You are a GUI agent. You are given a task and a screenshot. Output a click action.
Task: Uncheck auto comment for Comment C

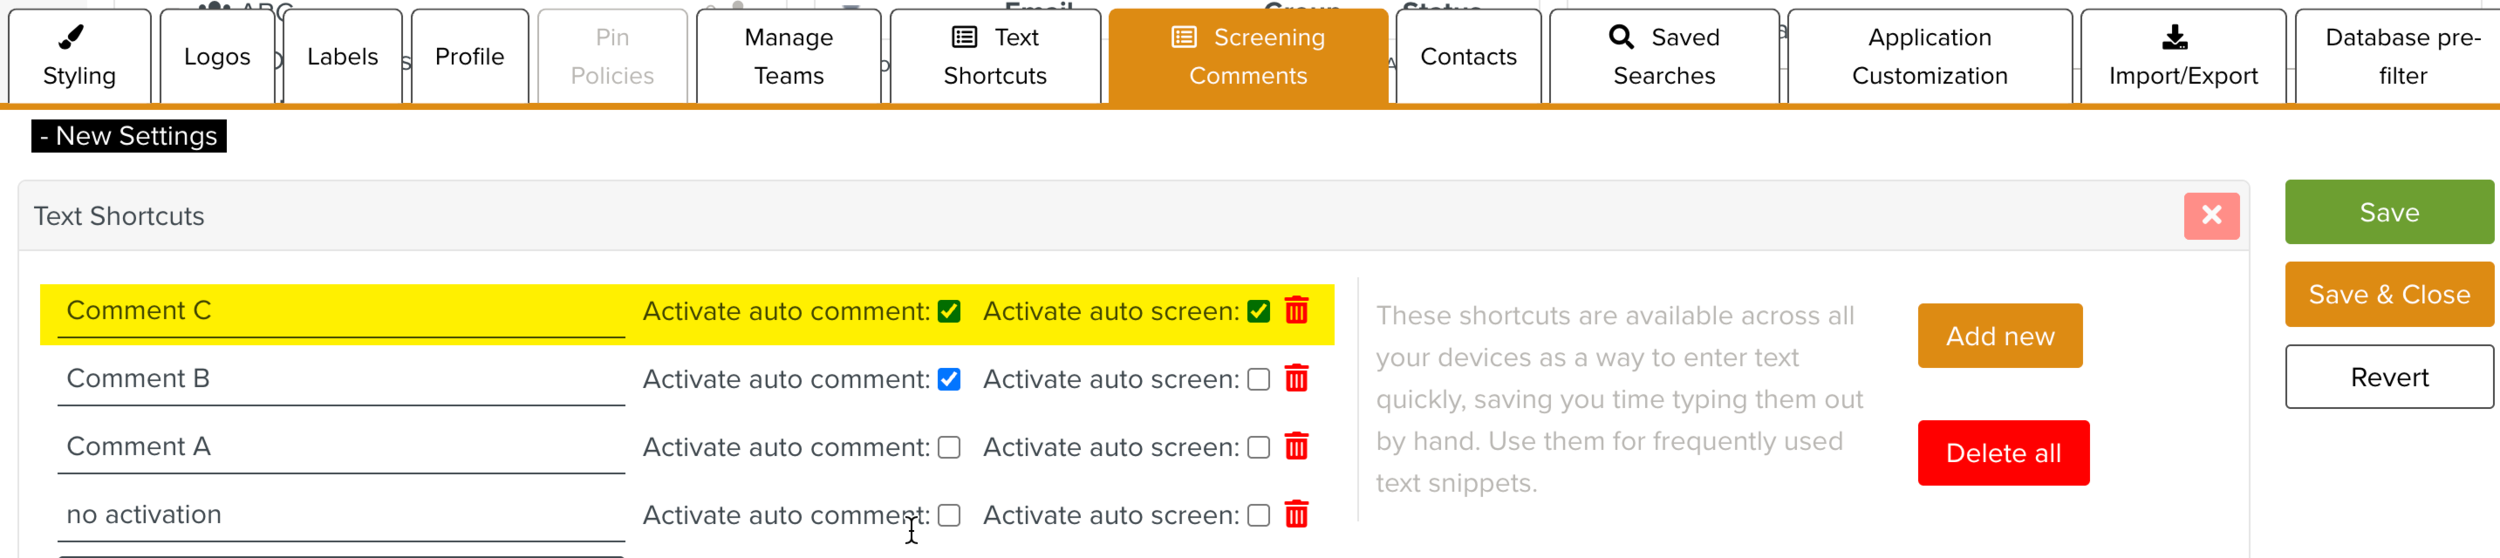pos(949,311)
